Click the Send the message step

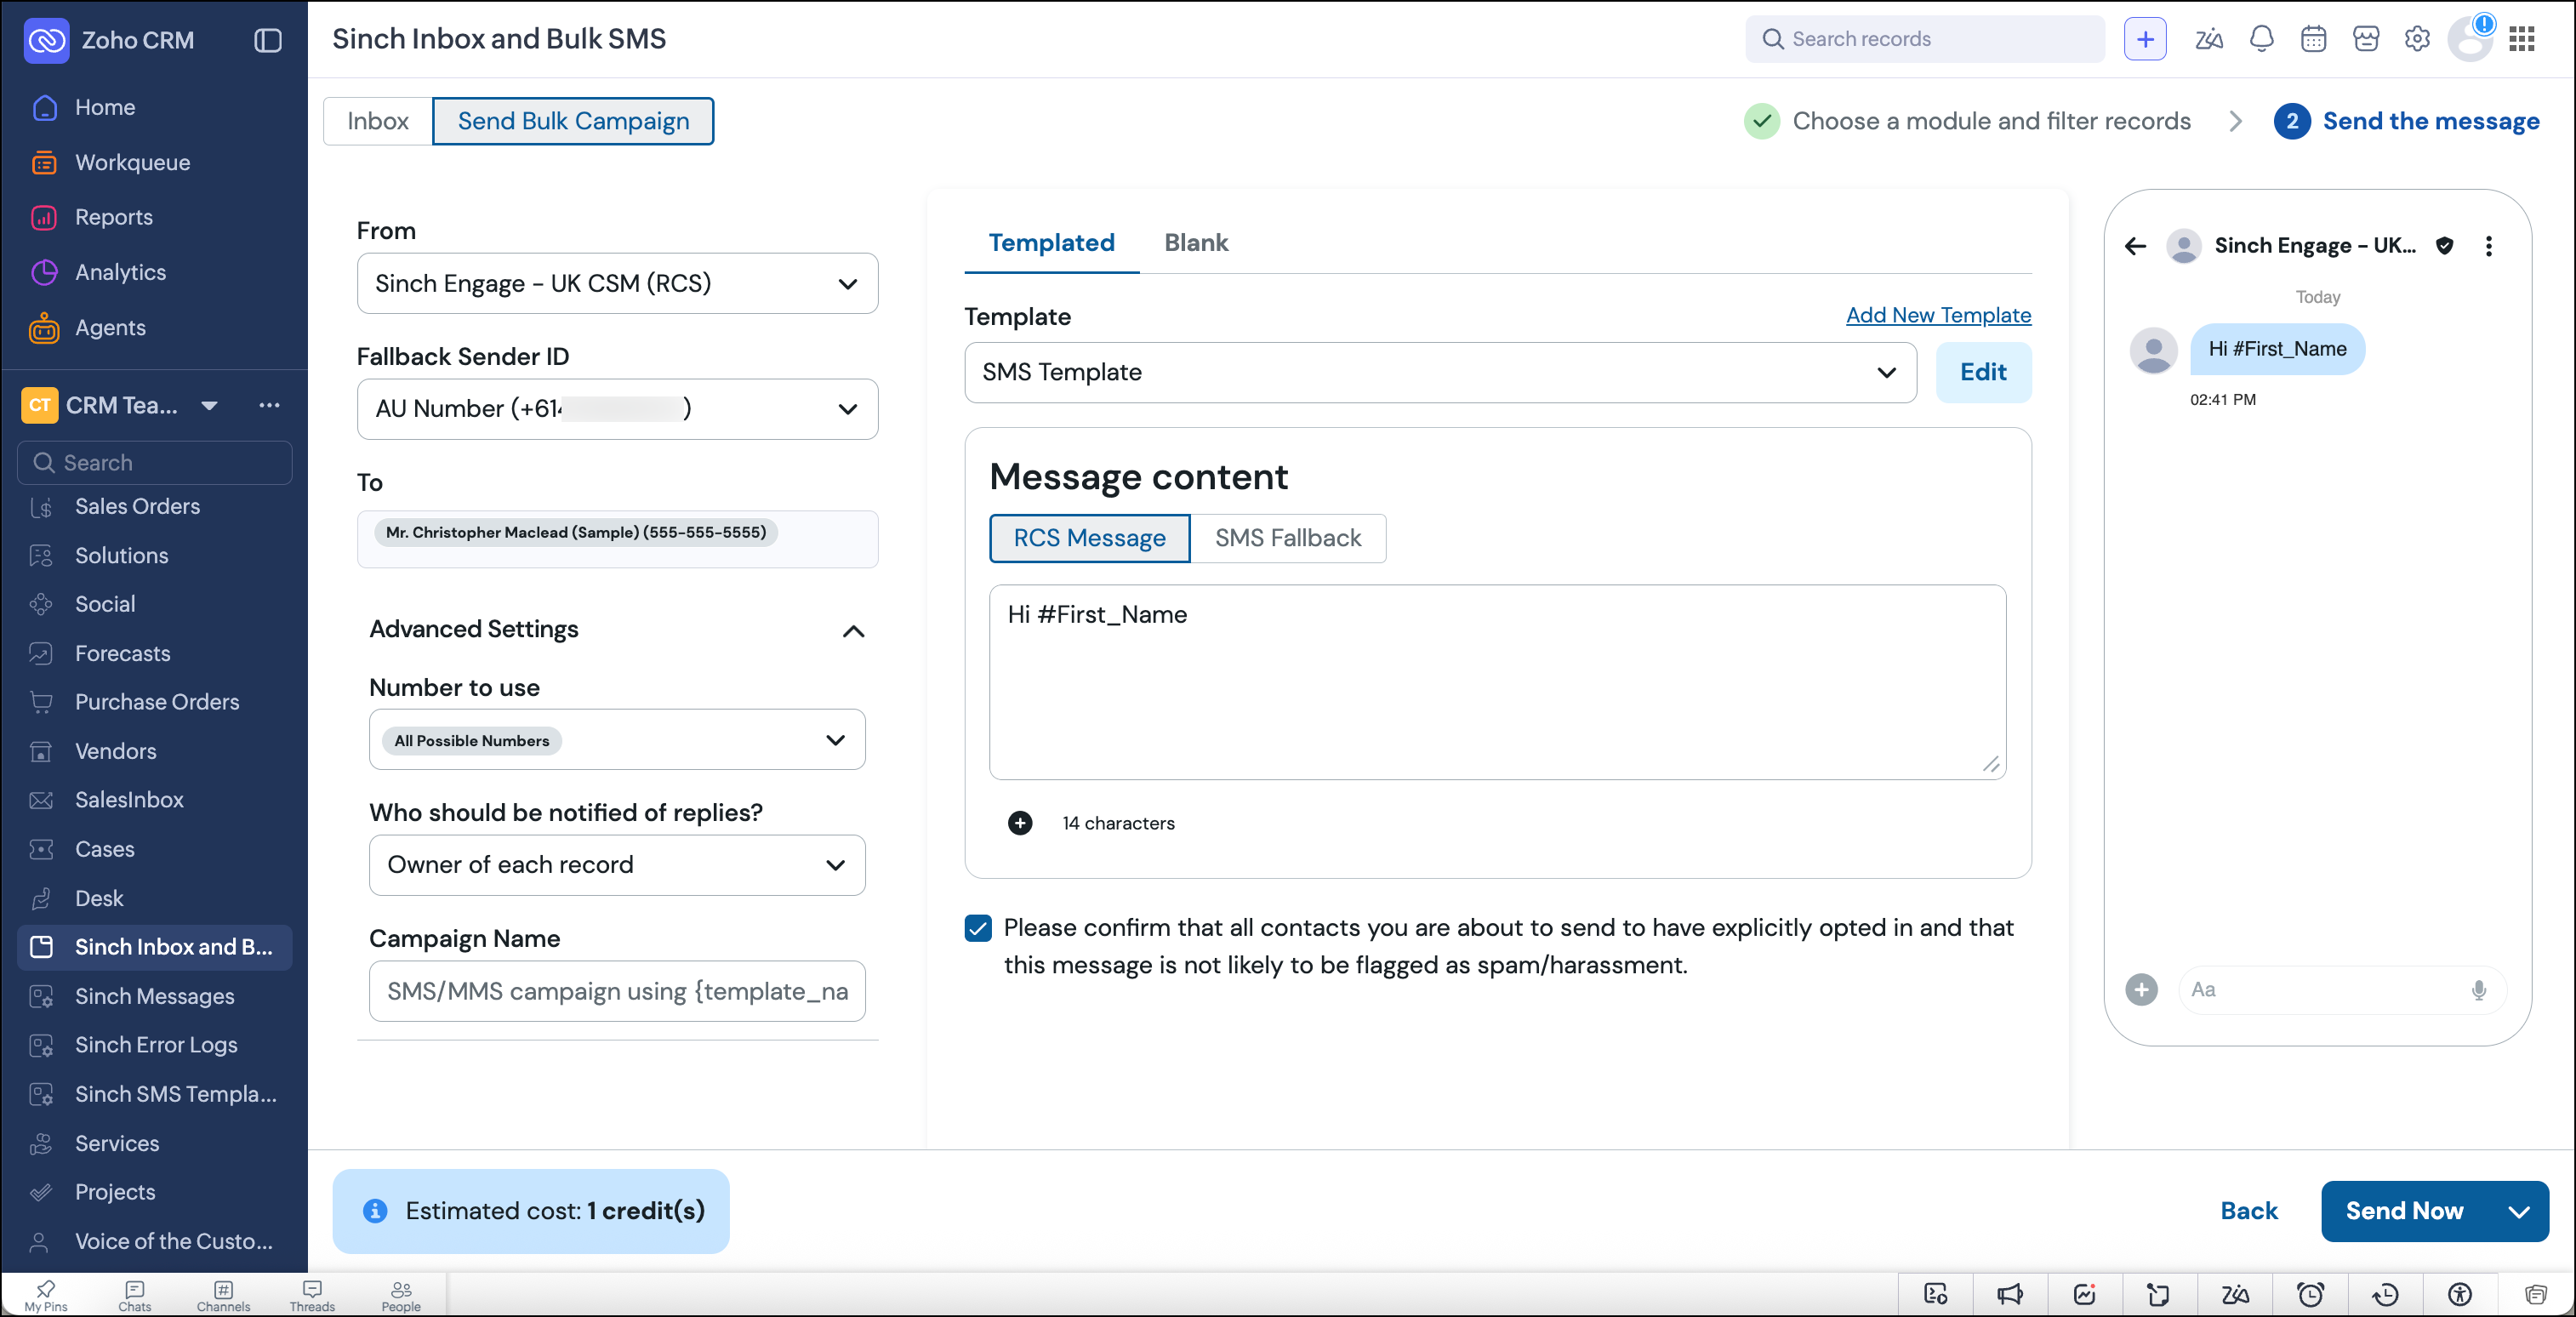2406,121
